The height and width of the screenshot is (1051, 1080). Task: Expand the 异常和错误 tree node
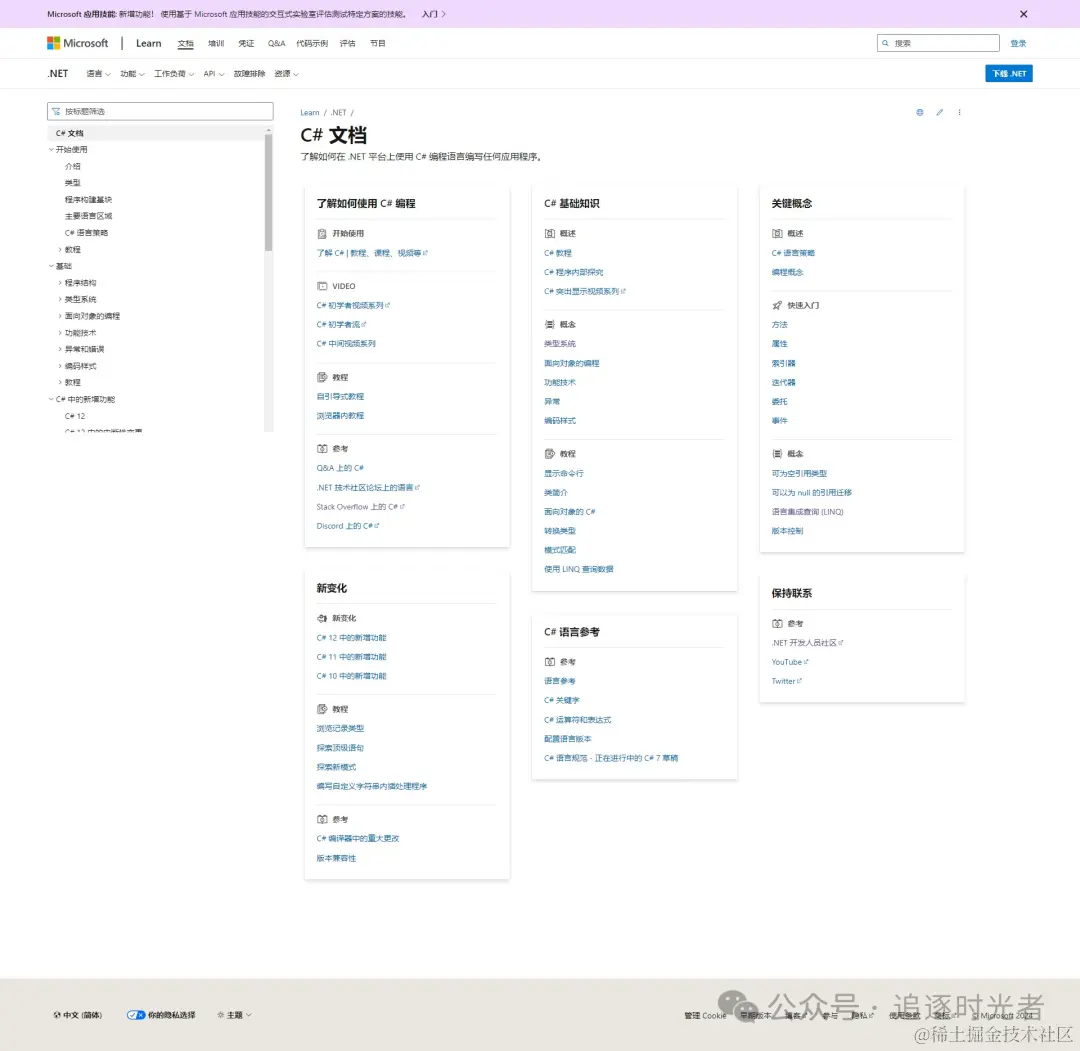point(60,349)
